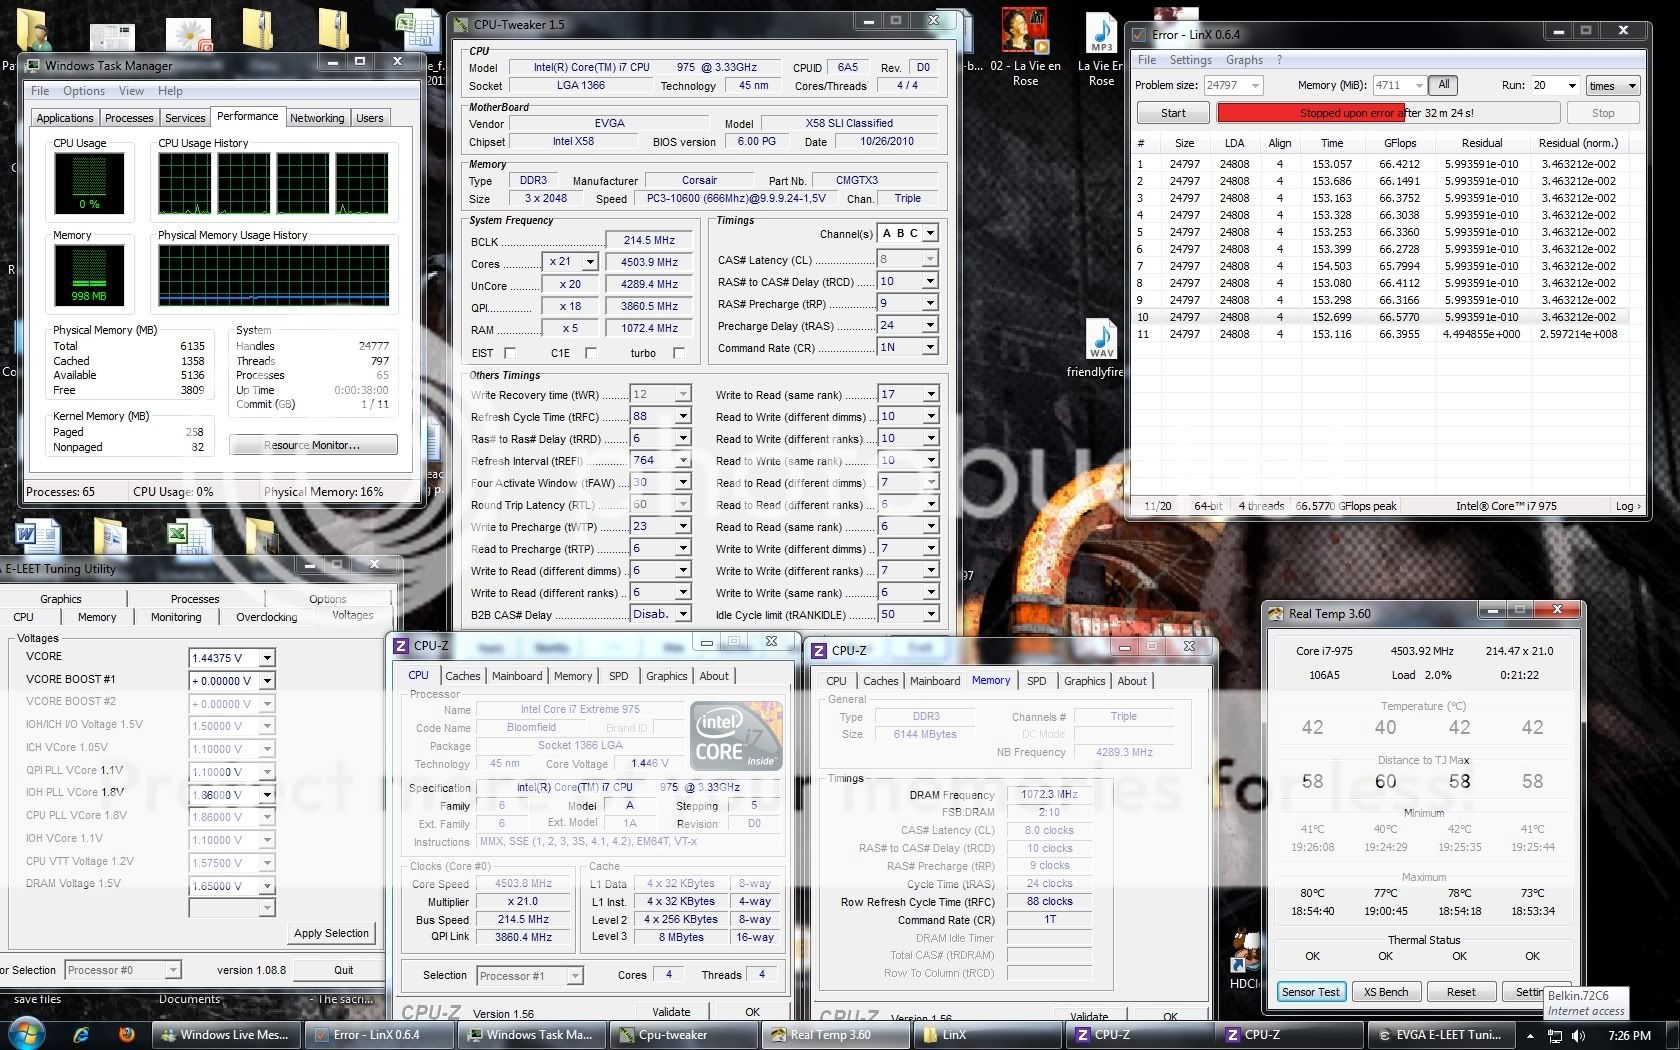Switch to the Processes tab in Task Manager
This screenshot has height=1050, width=1680.
click(x=129, y=118)
